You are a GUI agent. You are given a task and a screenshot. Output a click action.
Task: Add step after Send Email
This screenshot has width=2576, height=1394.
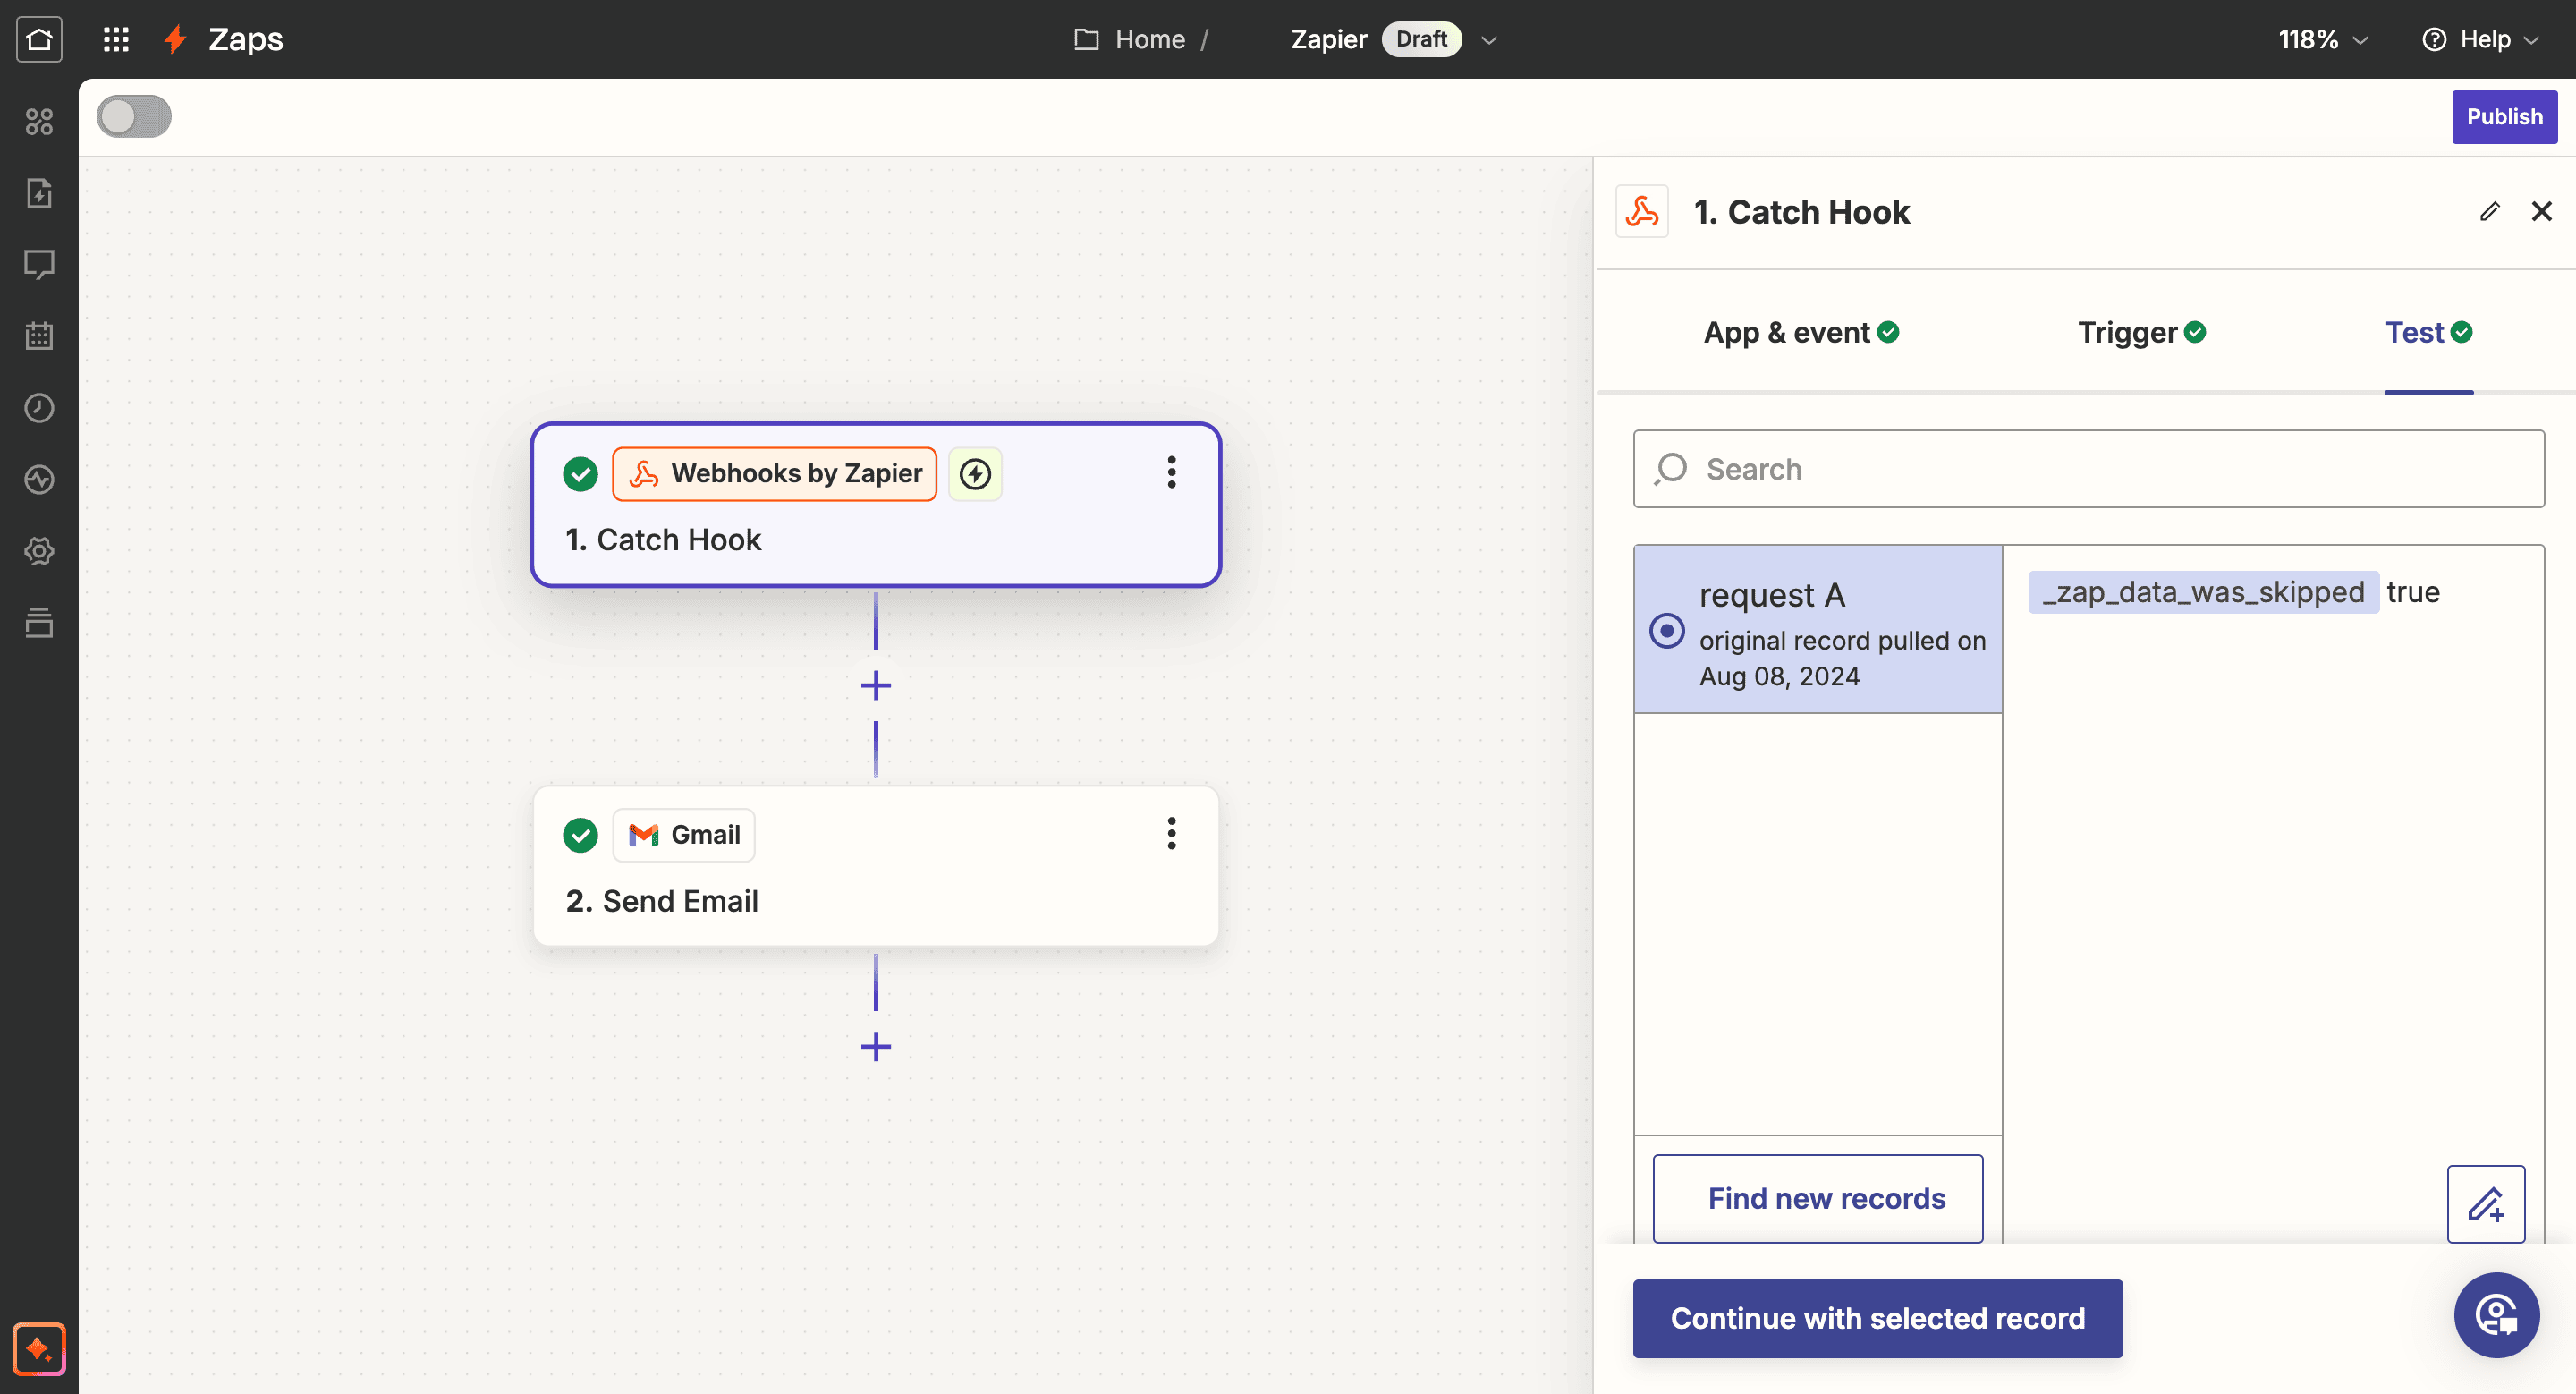point(876,1047)
